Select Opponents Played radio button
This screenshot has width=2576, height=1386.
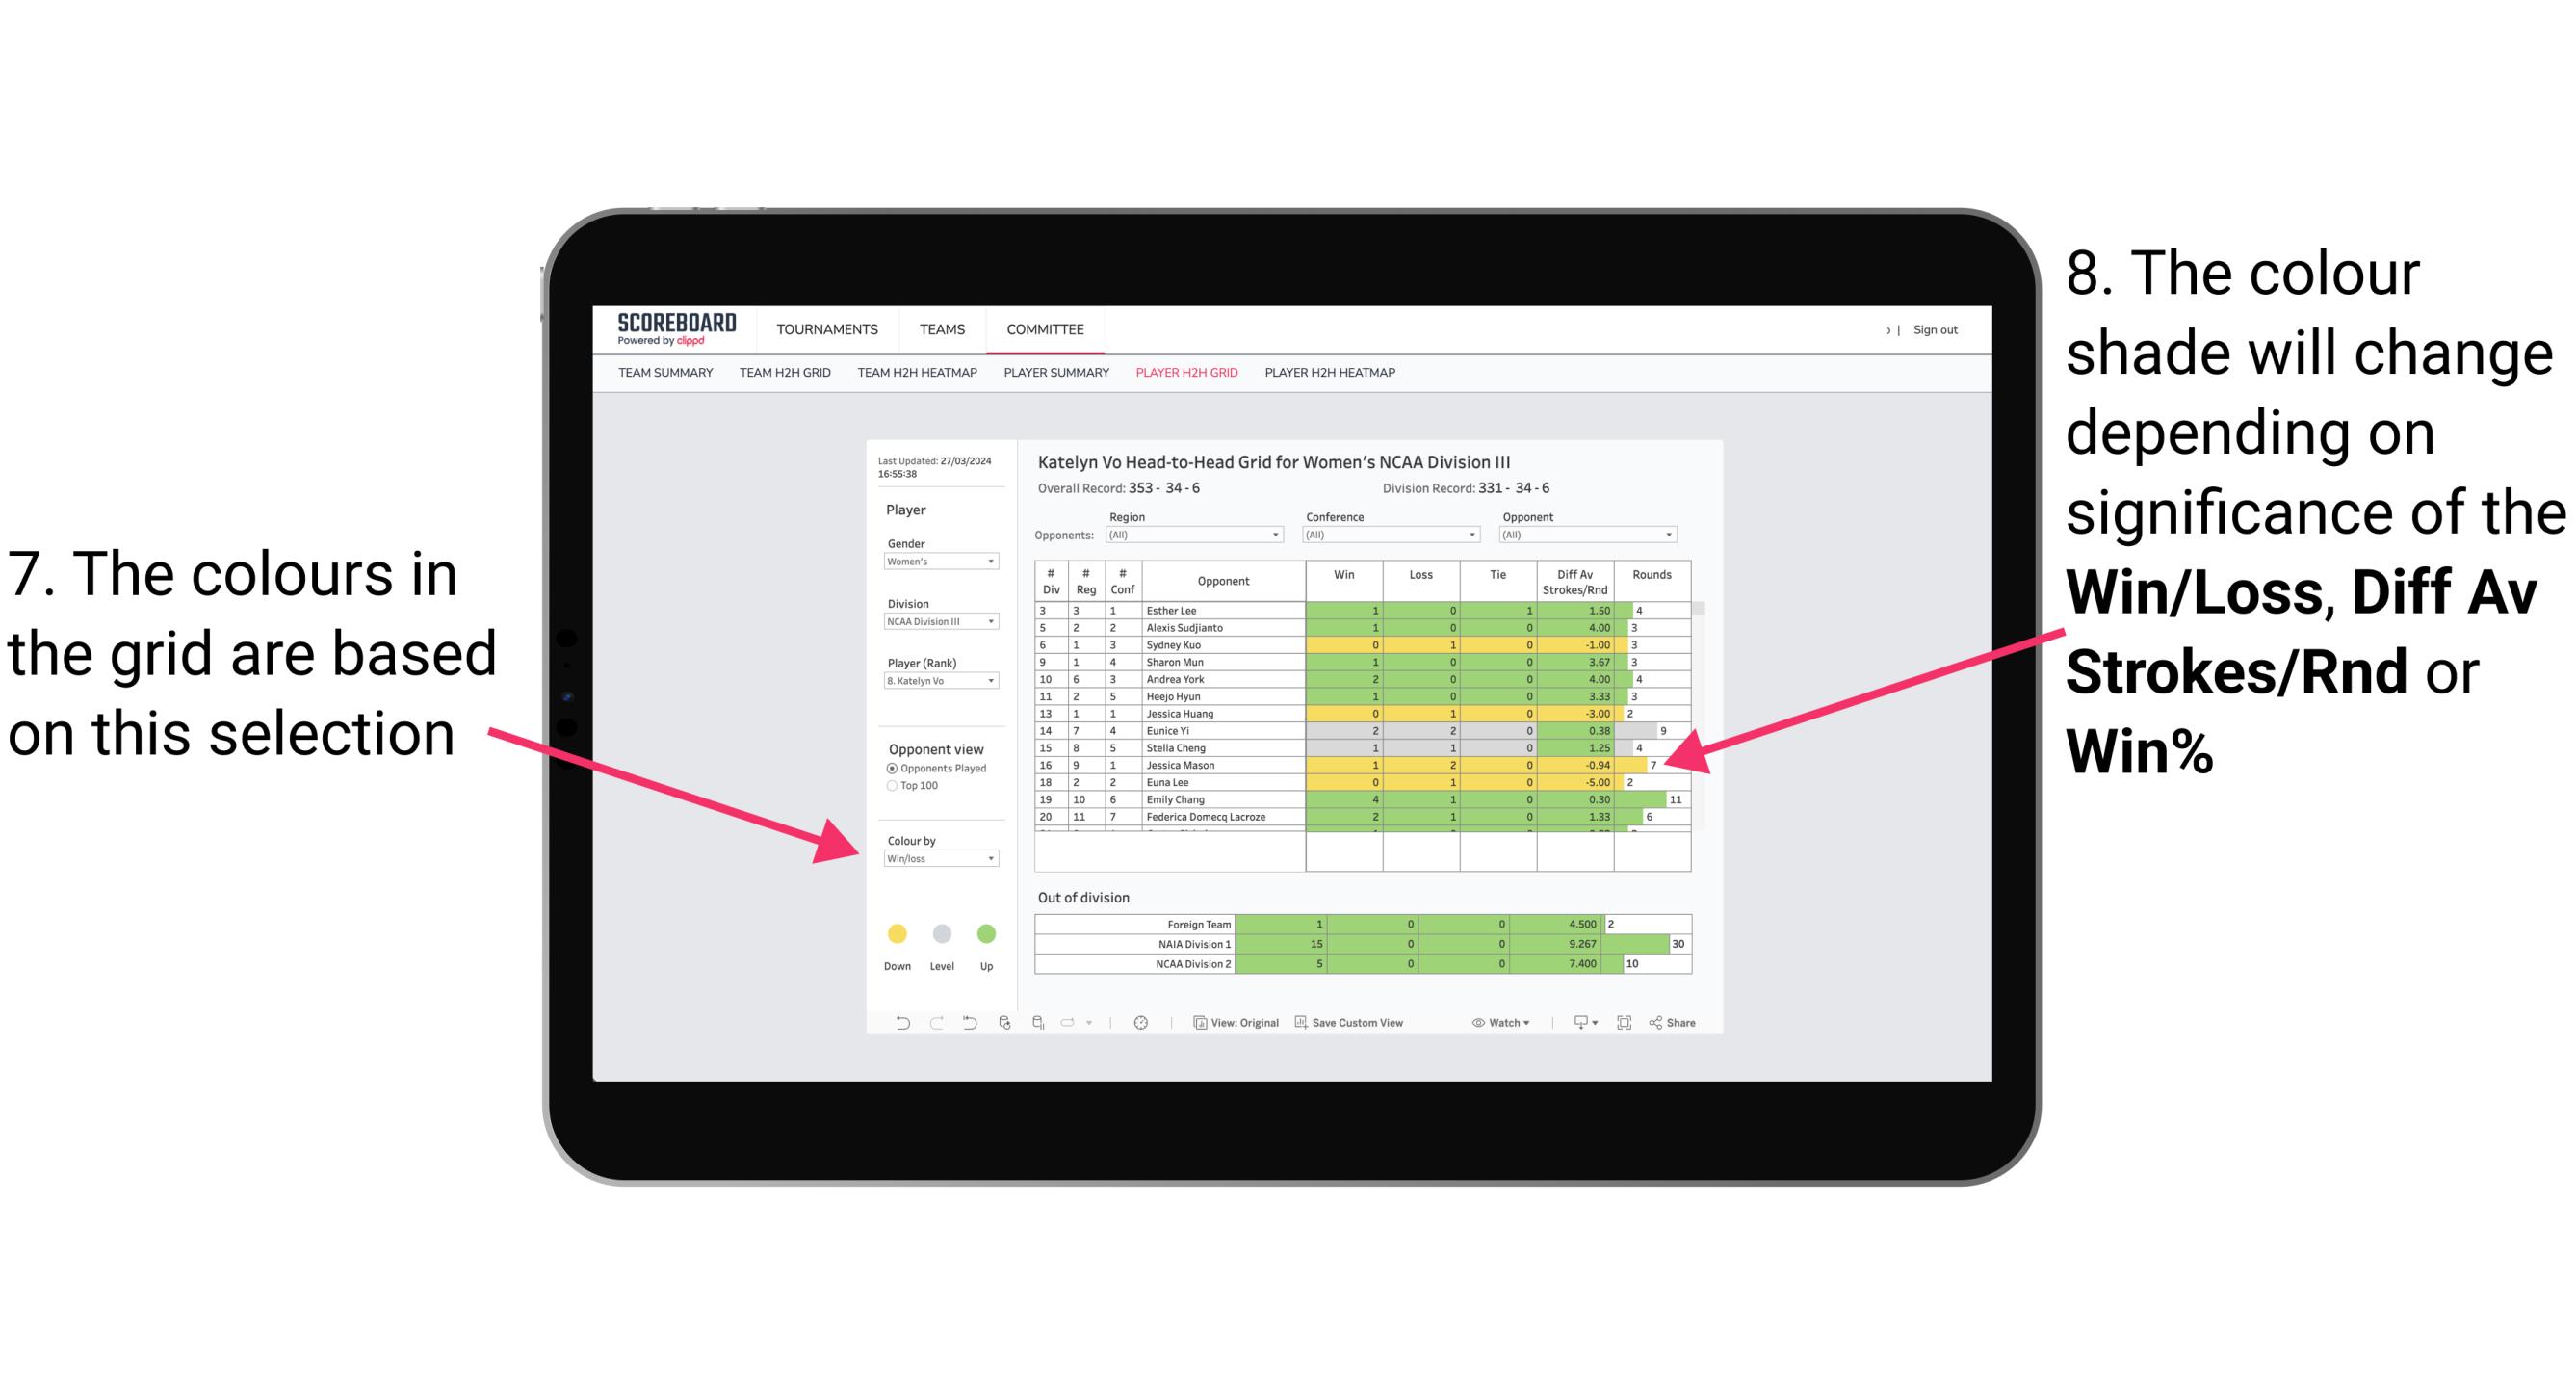point(885,768)
